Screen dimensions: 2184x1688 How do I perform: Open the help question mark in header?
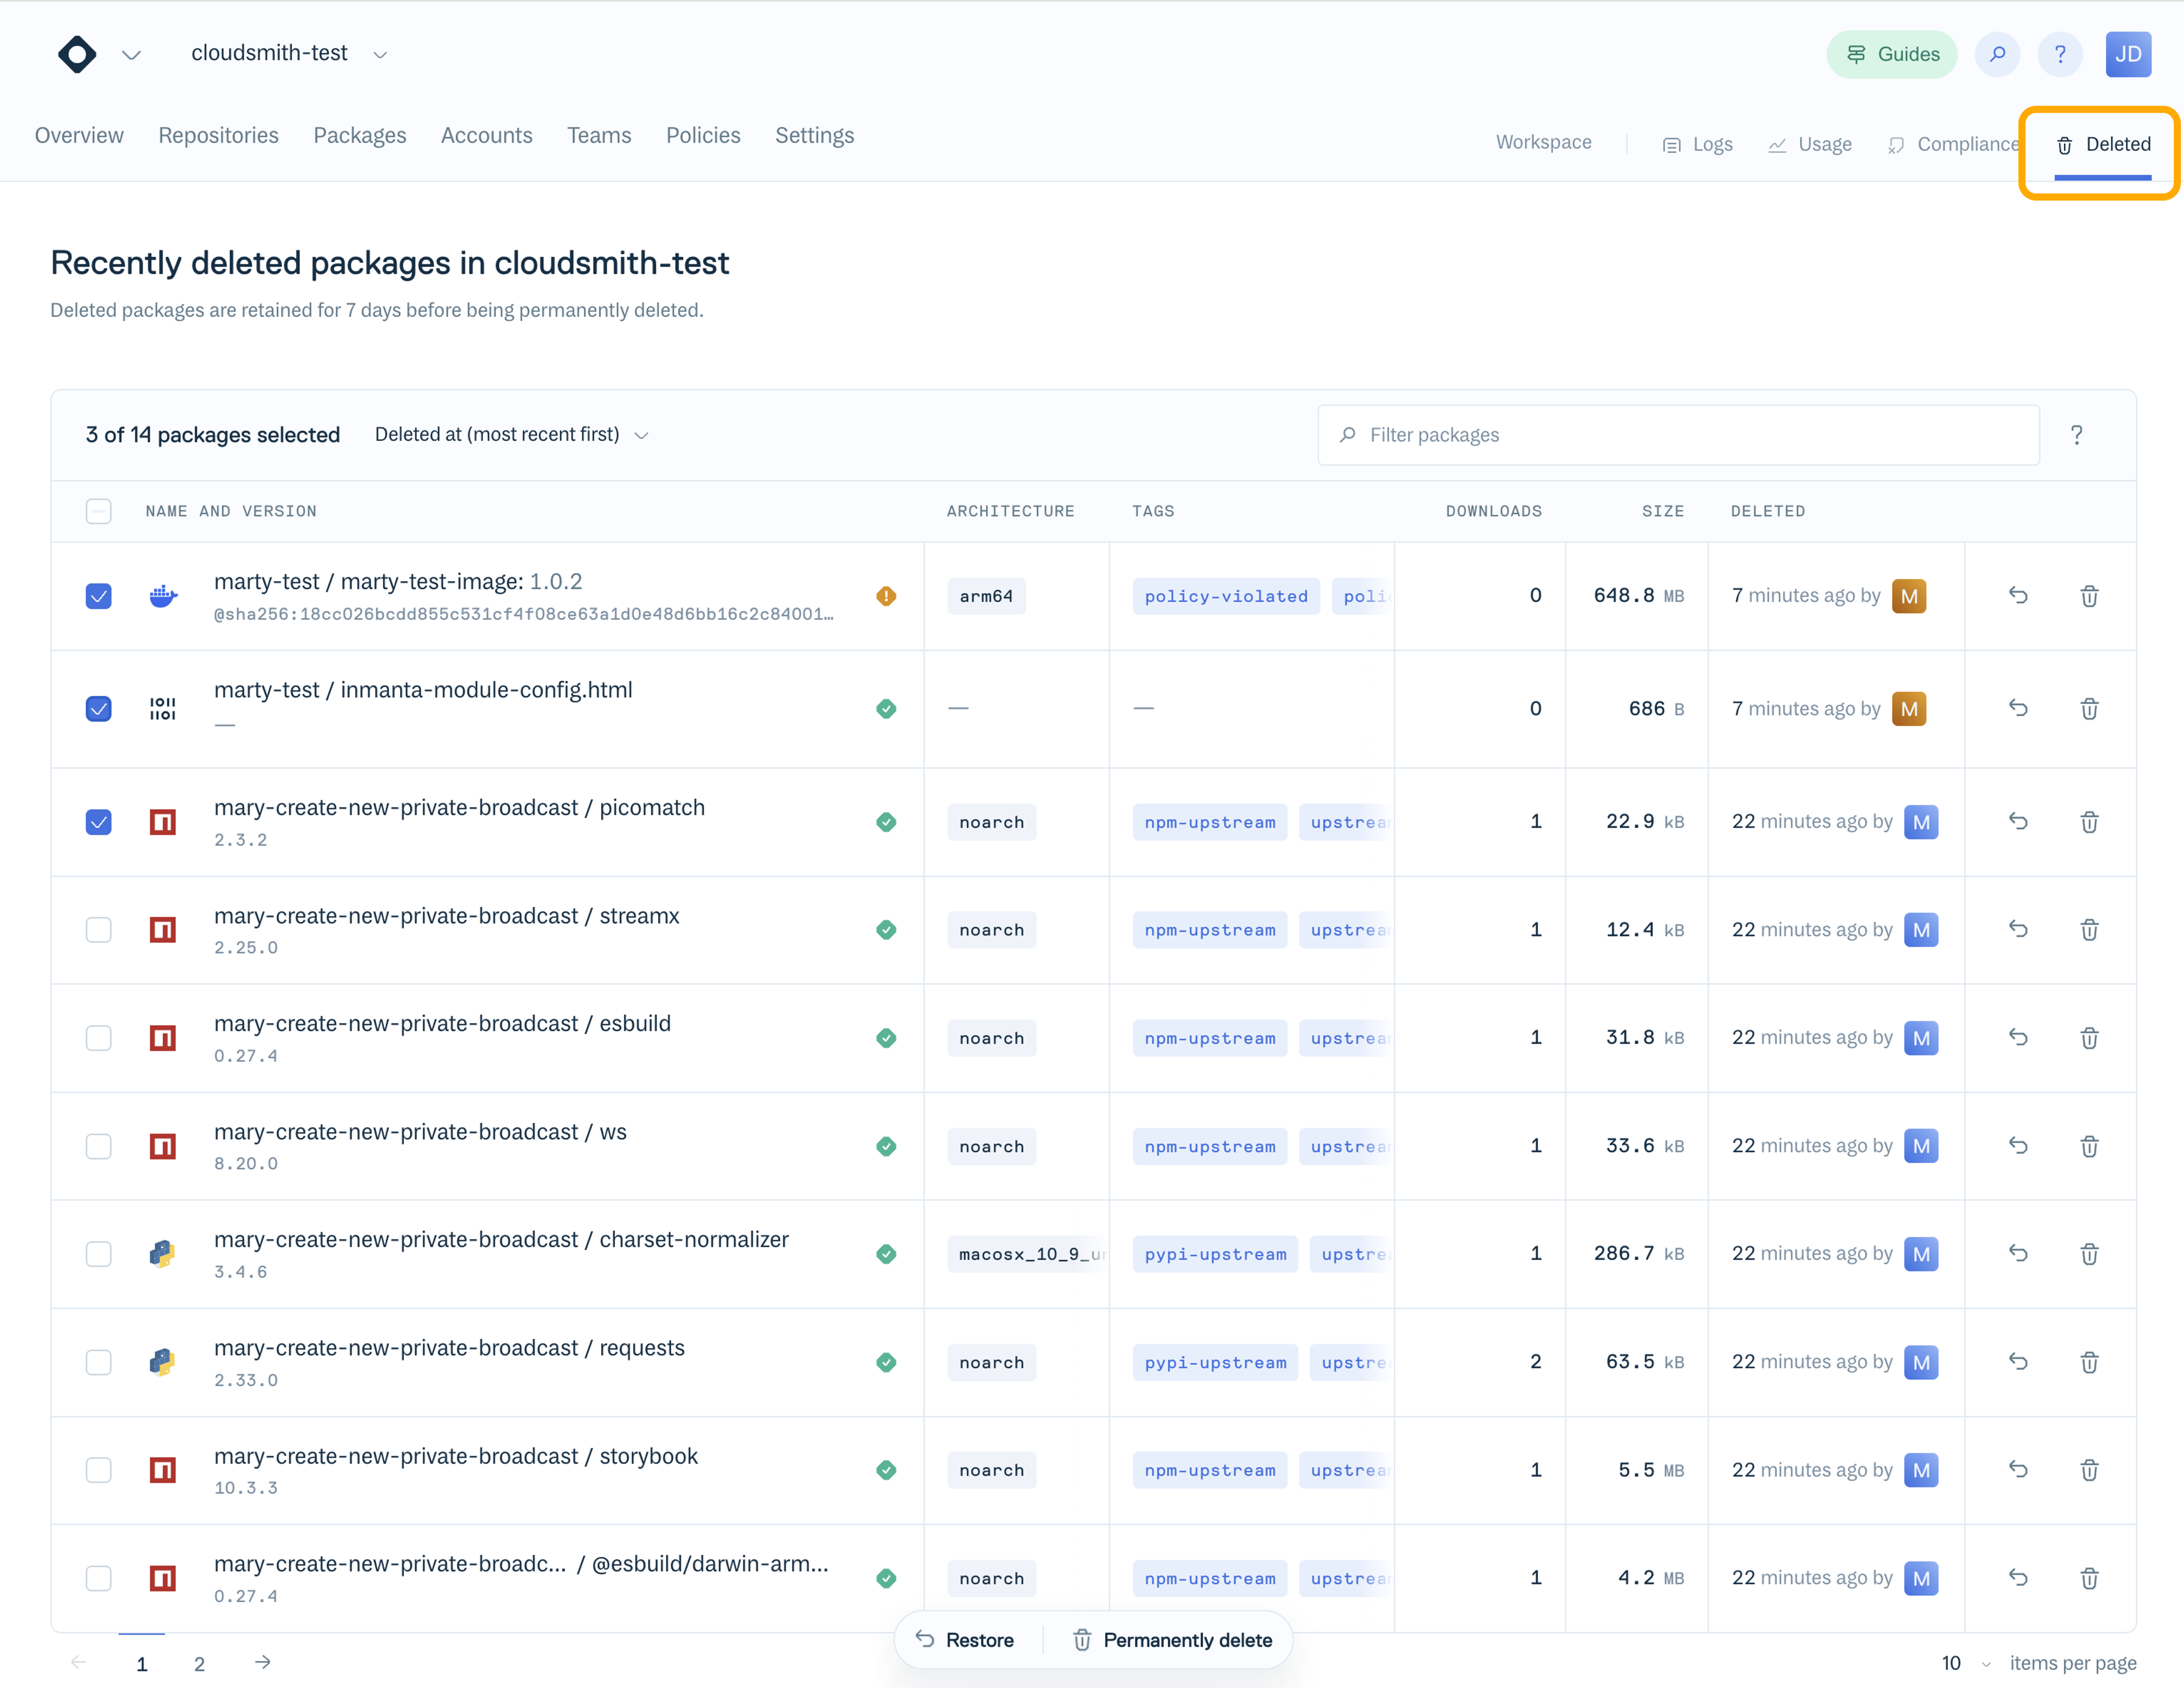(2059, 54)
